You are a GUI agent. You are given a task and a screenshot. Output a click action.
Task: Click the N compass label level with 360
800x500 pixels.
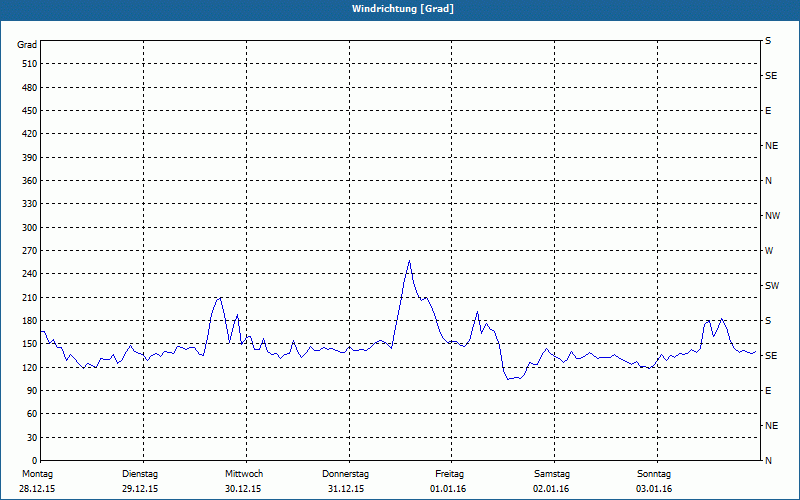pyautogui.click(x=768, y=181)
